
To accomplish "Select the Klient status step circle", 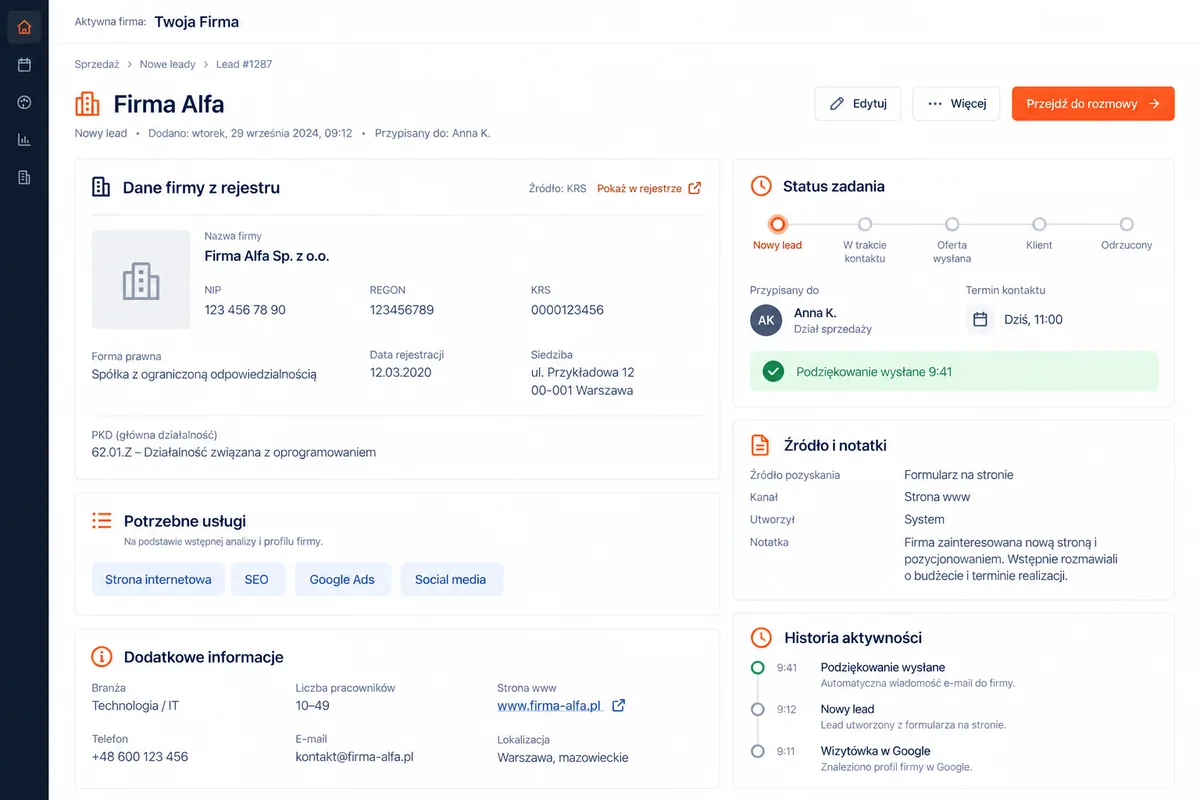I will [x=1039, y=224].
